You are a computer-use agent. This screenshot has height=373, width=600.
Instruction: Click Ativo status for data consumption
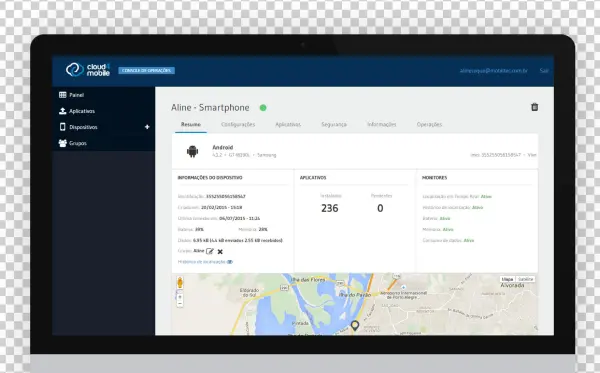[x=469, y=241]
